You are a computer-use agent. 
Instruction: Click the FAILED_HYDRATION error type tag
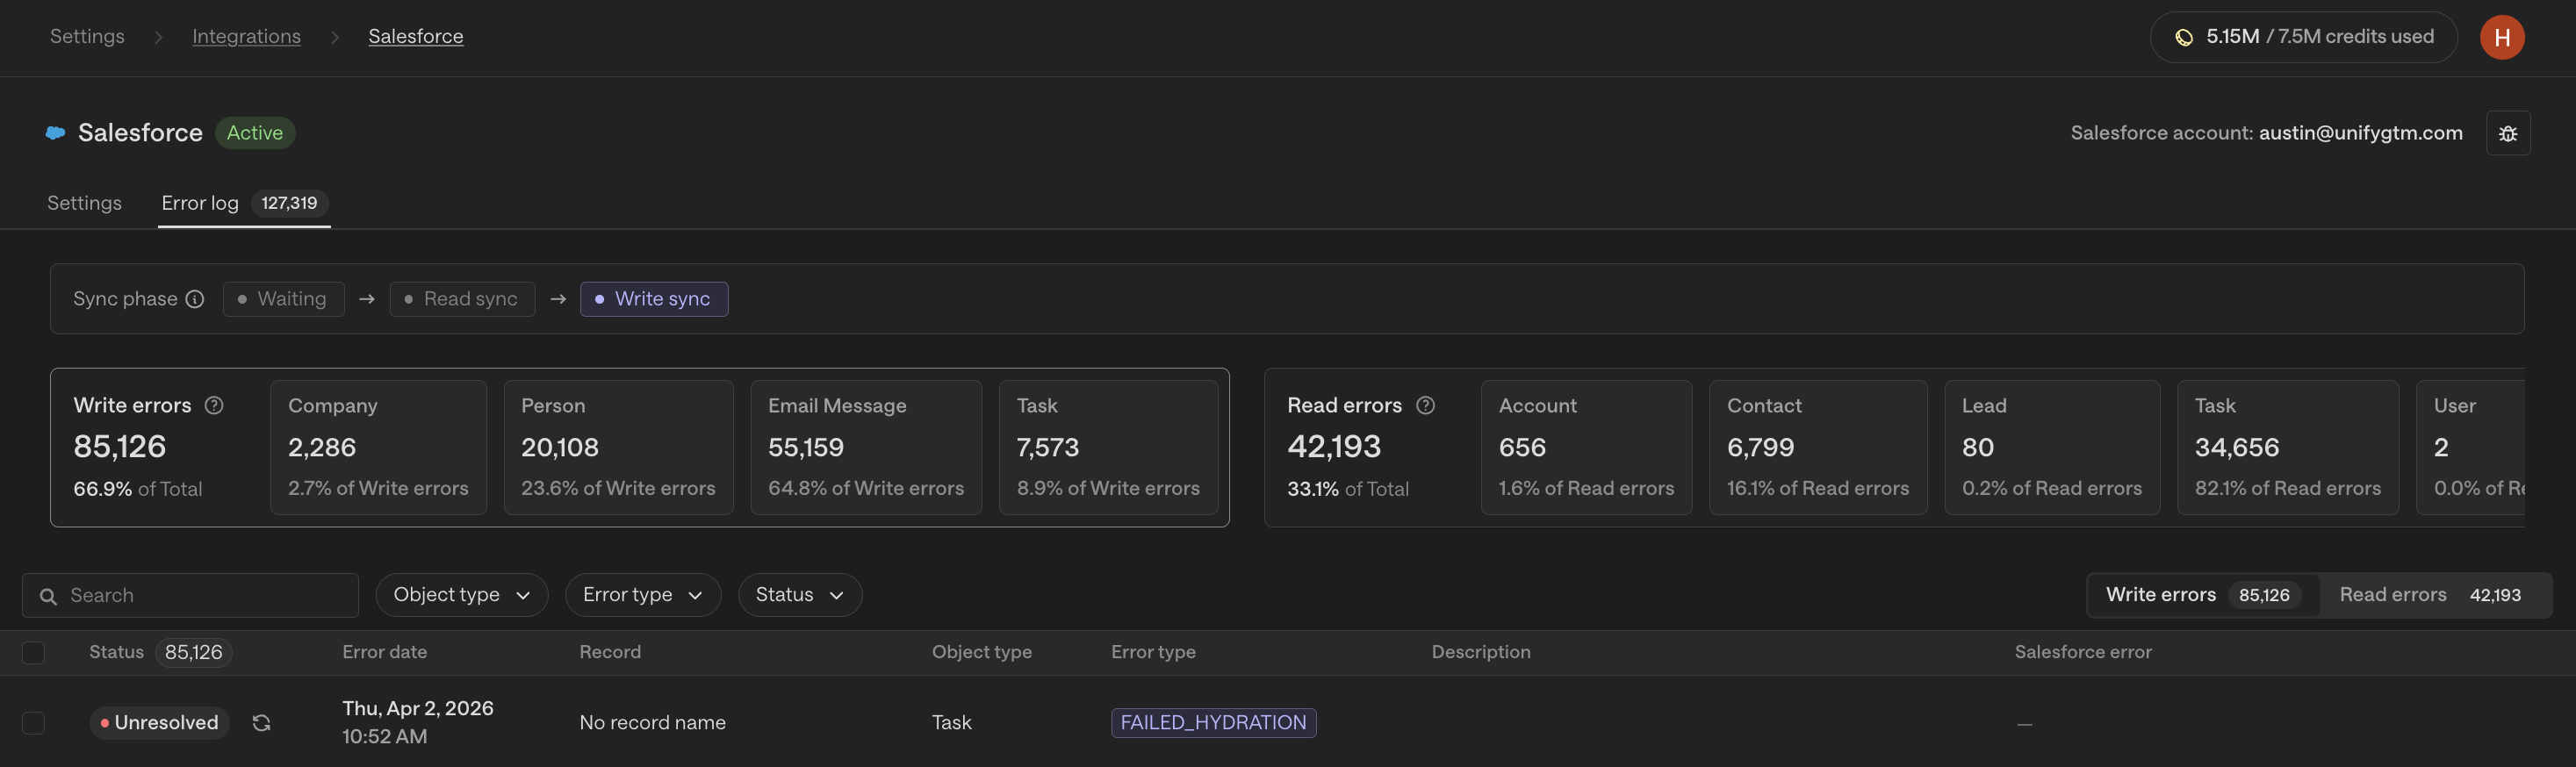[1213, 723]
